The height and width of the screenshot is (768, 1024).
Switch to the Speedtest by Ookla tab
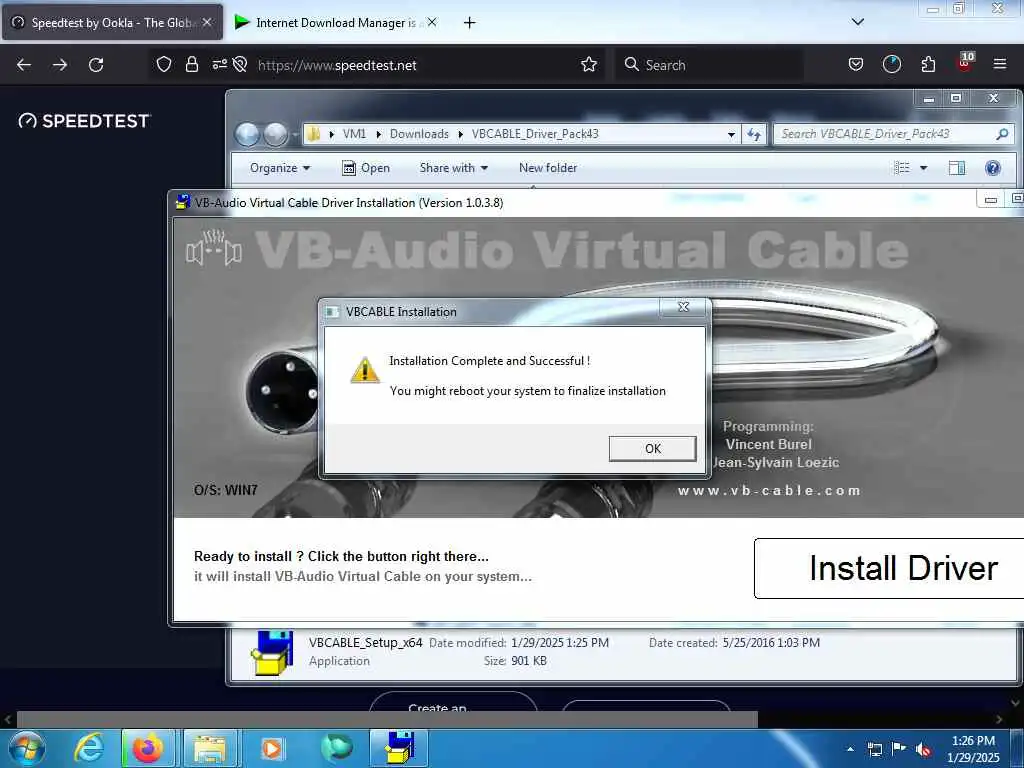click(x=112, y=22)
